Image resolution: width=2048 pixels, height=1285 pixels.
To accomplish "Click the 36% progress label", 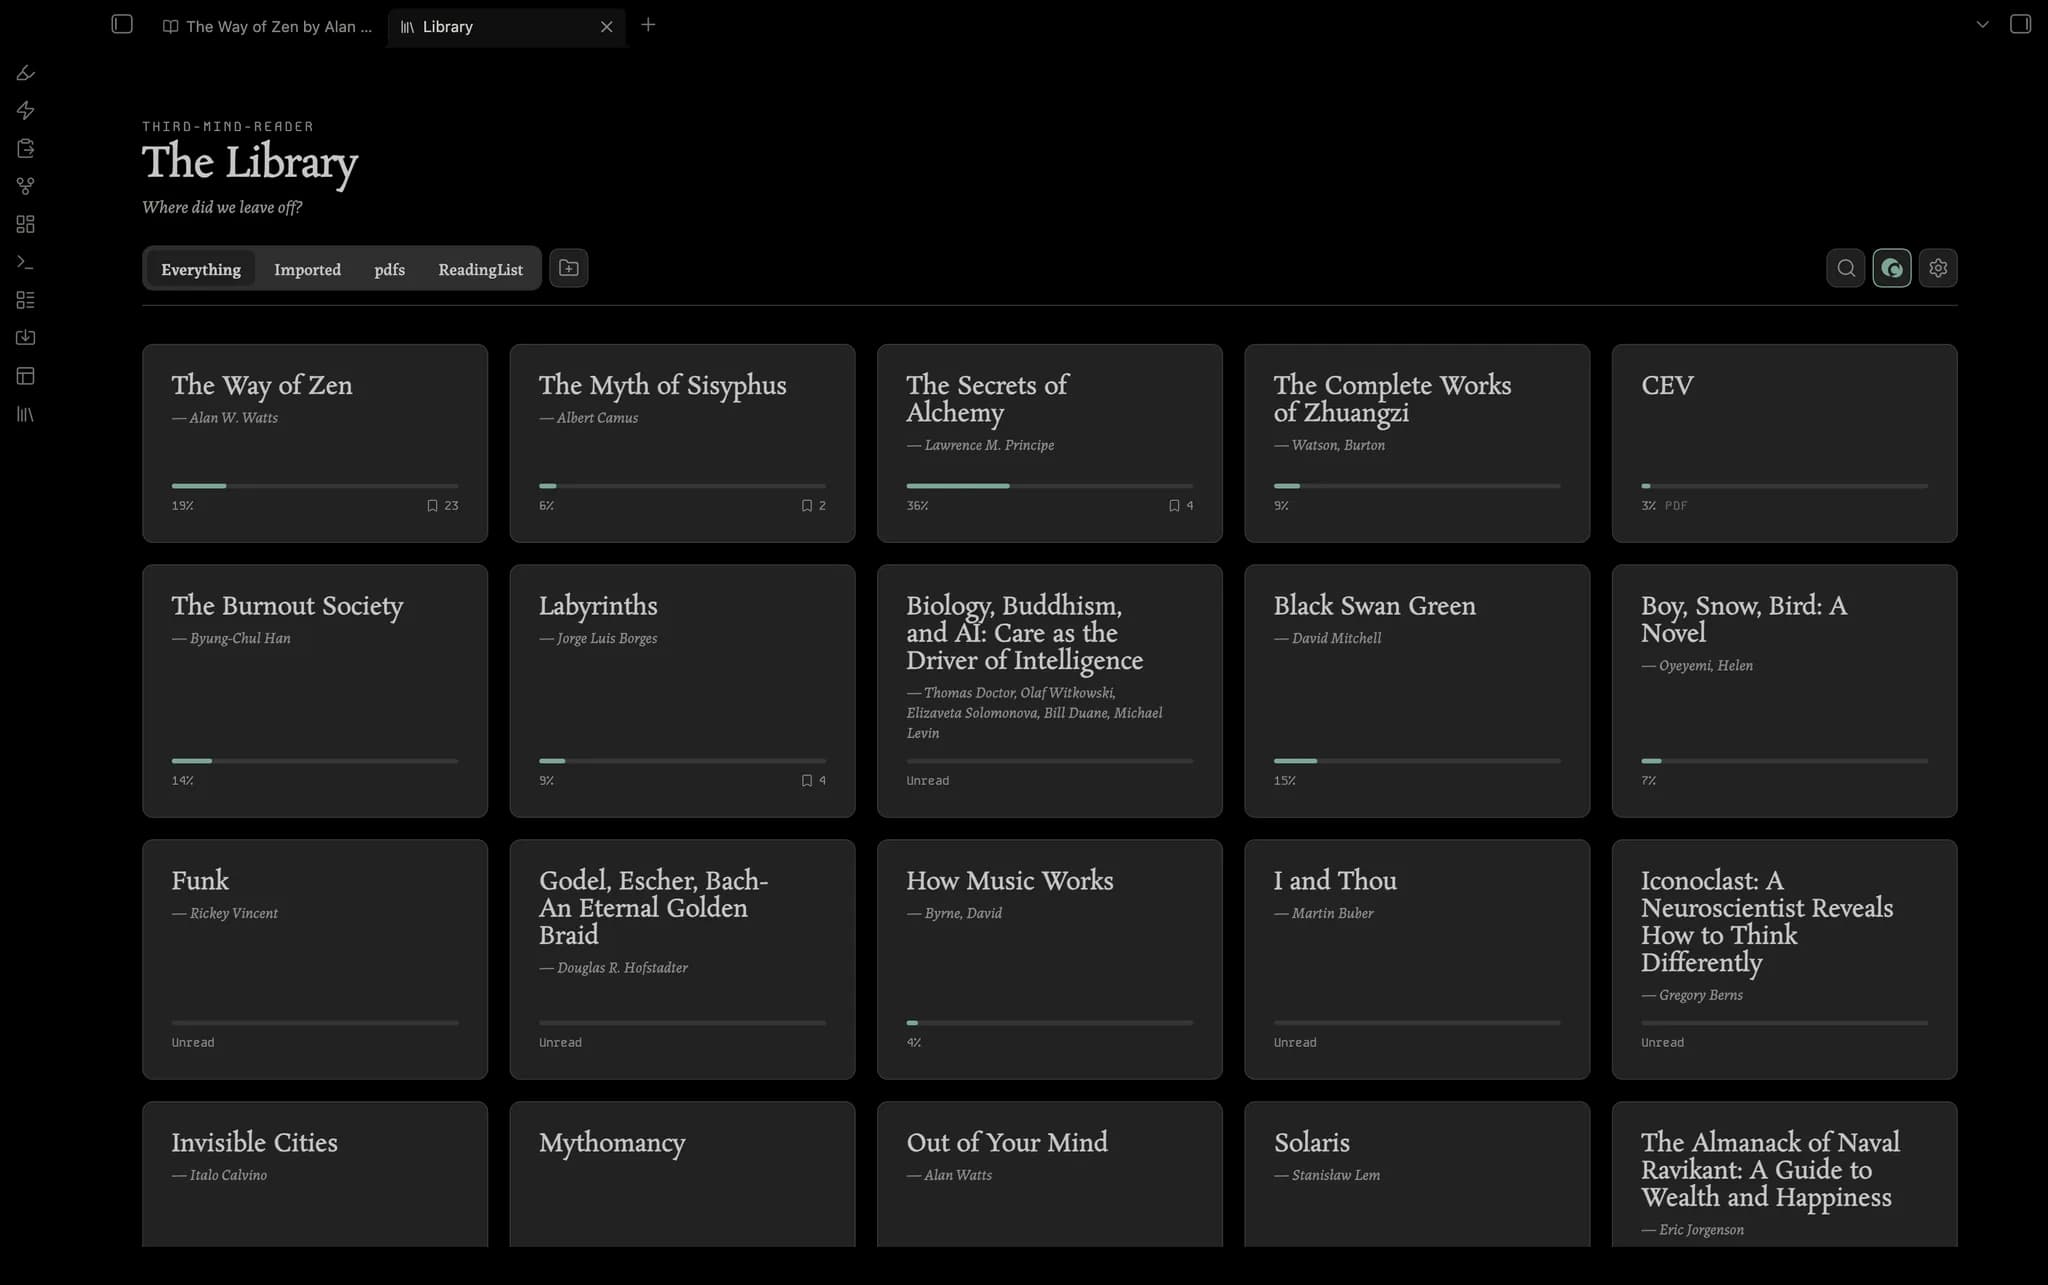I will tap(917, 506).
